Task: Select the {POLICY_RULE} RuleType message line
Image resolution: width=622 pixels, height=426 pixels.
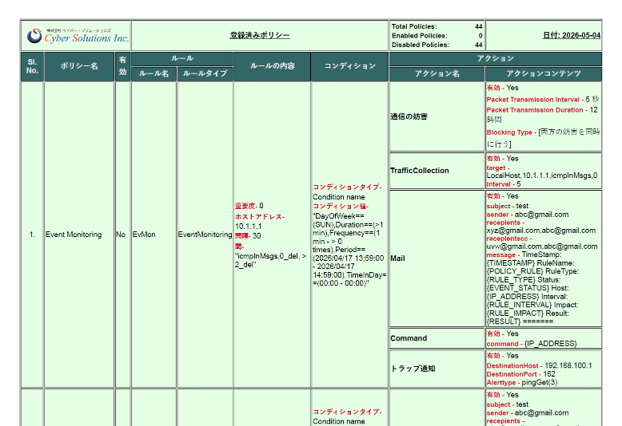Action: coord(533,272)
